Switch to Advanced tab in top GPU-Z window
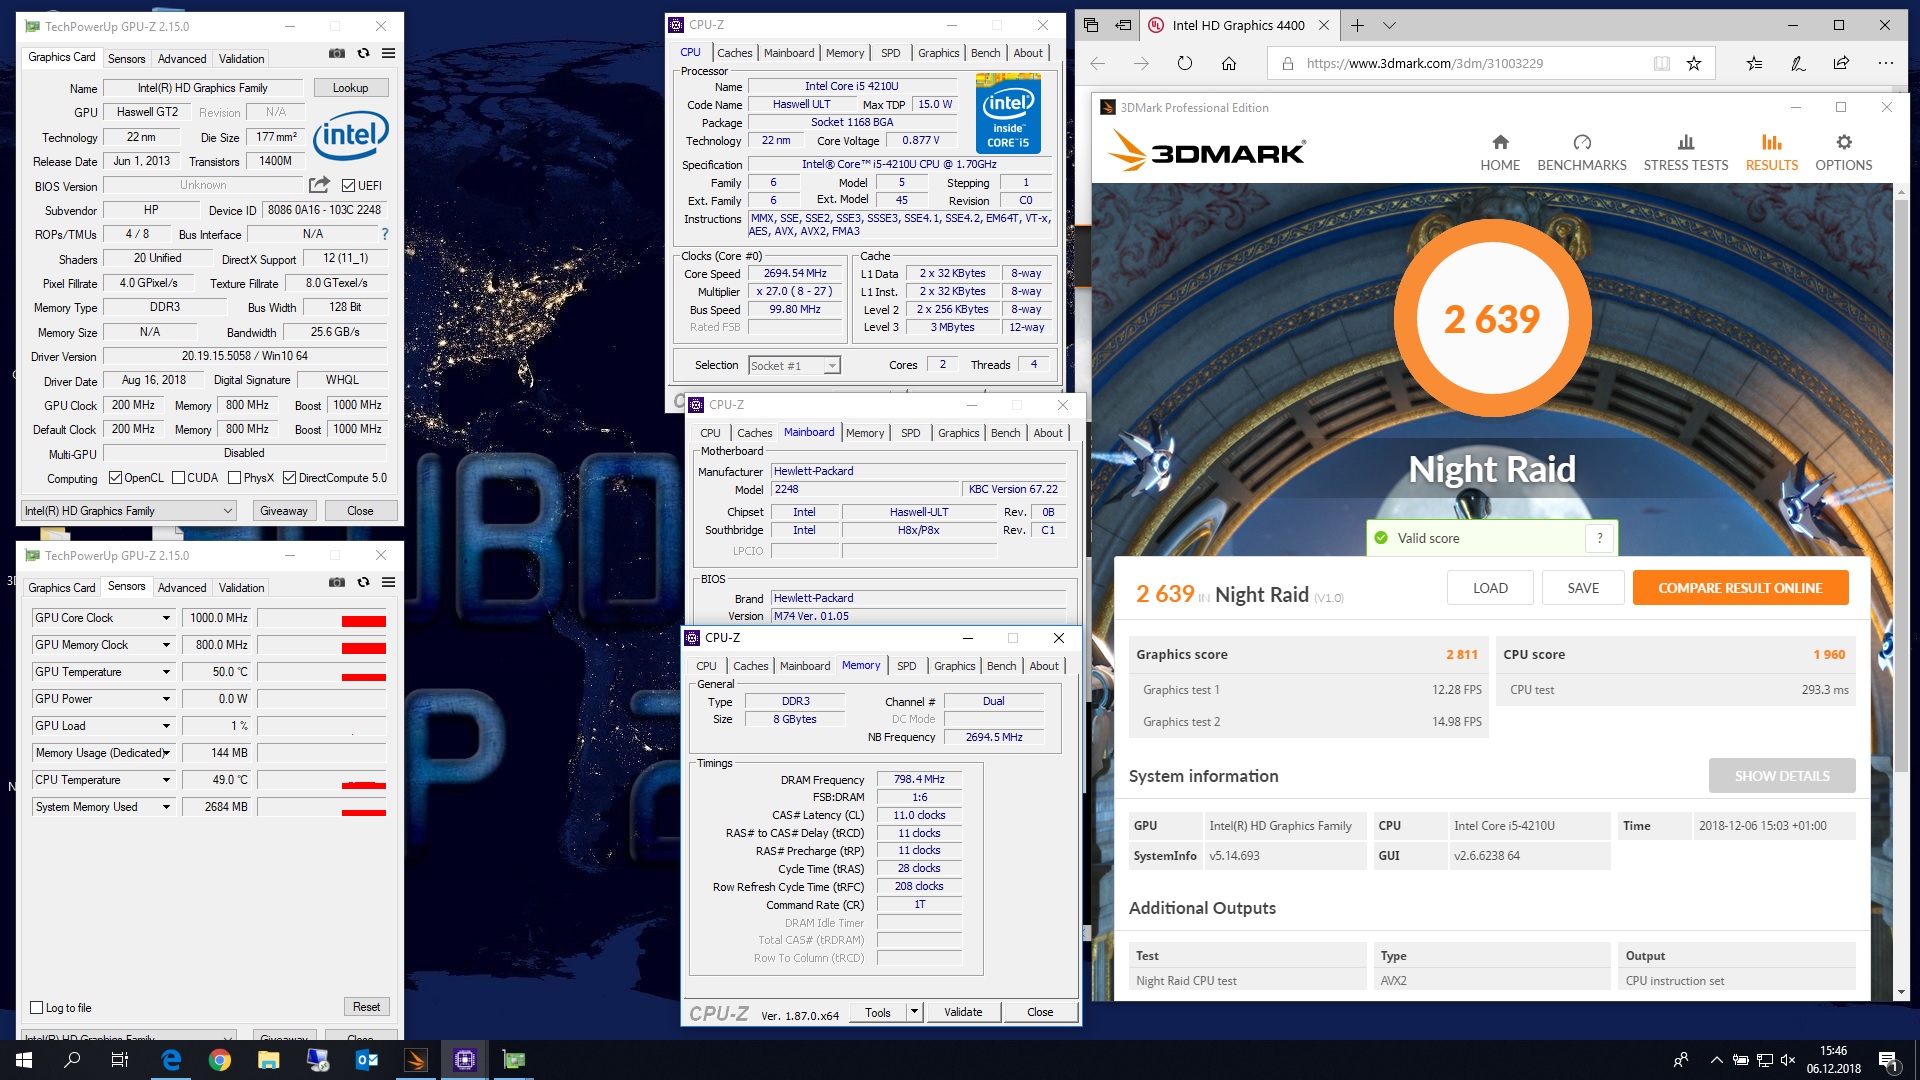 coord(182,59)
